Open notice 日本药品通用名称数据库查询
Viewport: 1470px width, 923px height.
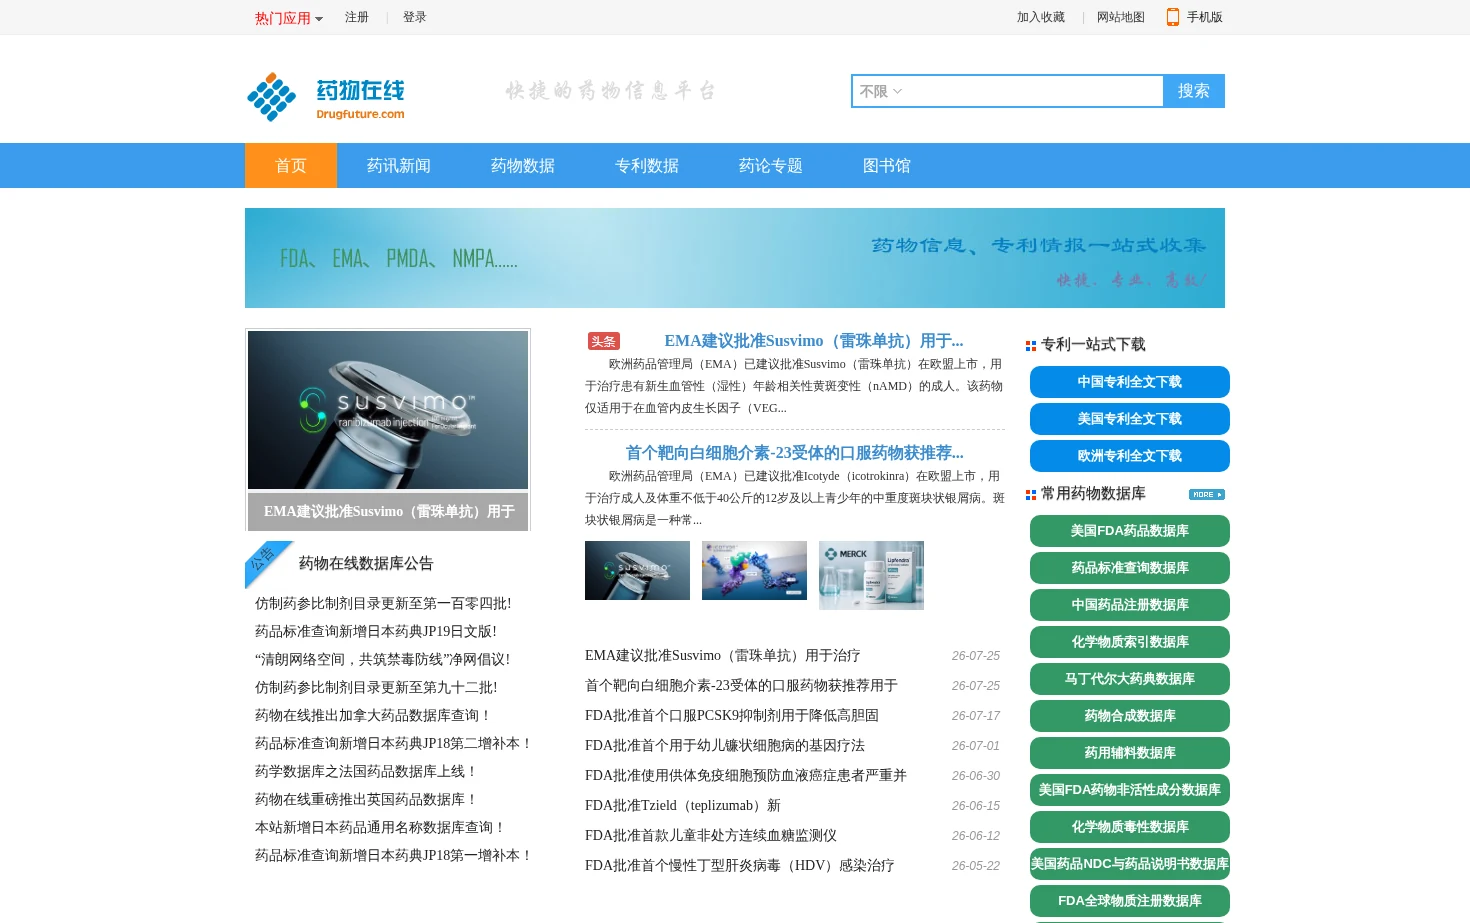pyautogui.click(x=381, y=828)
